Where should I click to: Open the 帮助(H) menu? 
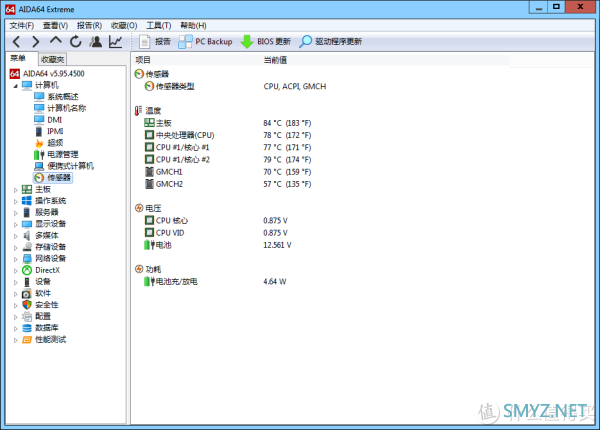[193, 25]
